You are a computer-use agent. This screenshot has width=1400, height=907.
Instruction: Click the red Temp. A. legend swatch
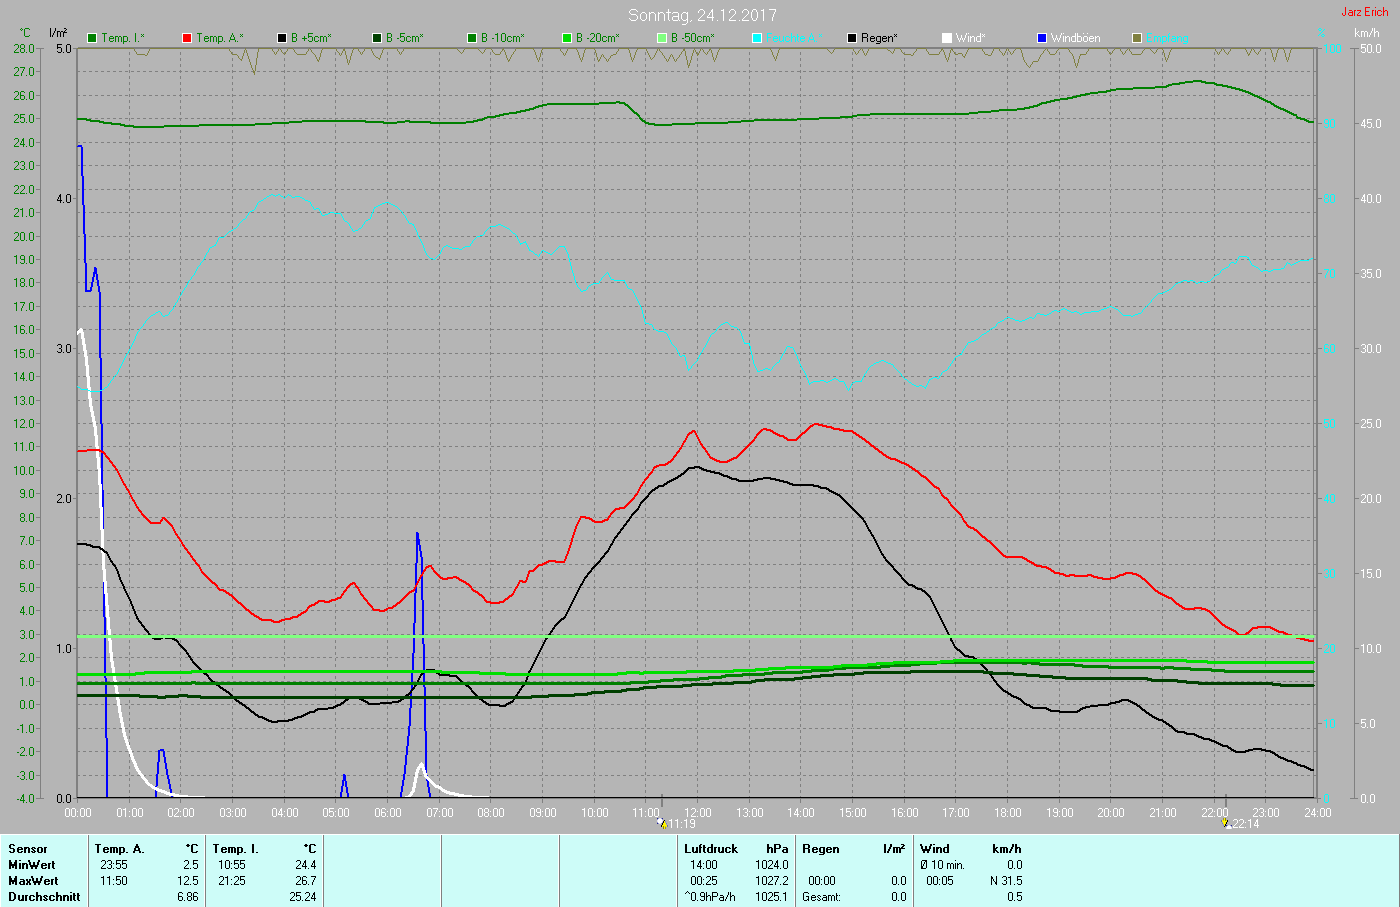[187, 38]
